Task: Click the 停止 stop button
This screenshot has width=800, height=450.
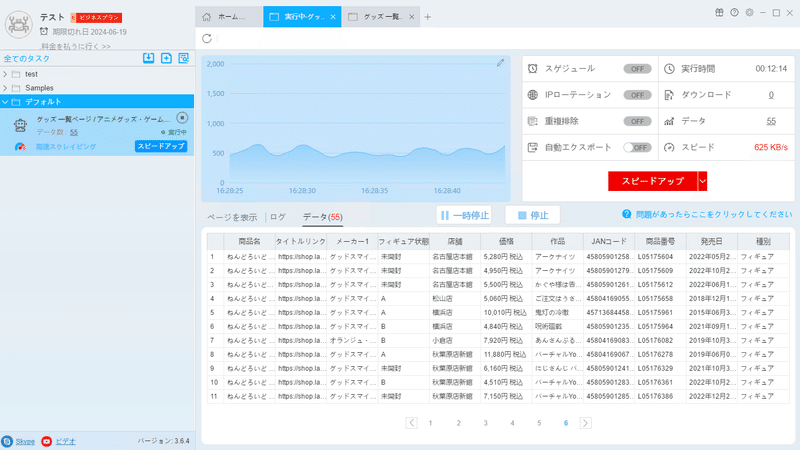Action: pyautogui.click(x=533, y=215)
